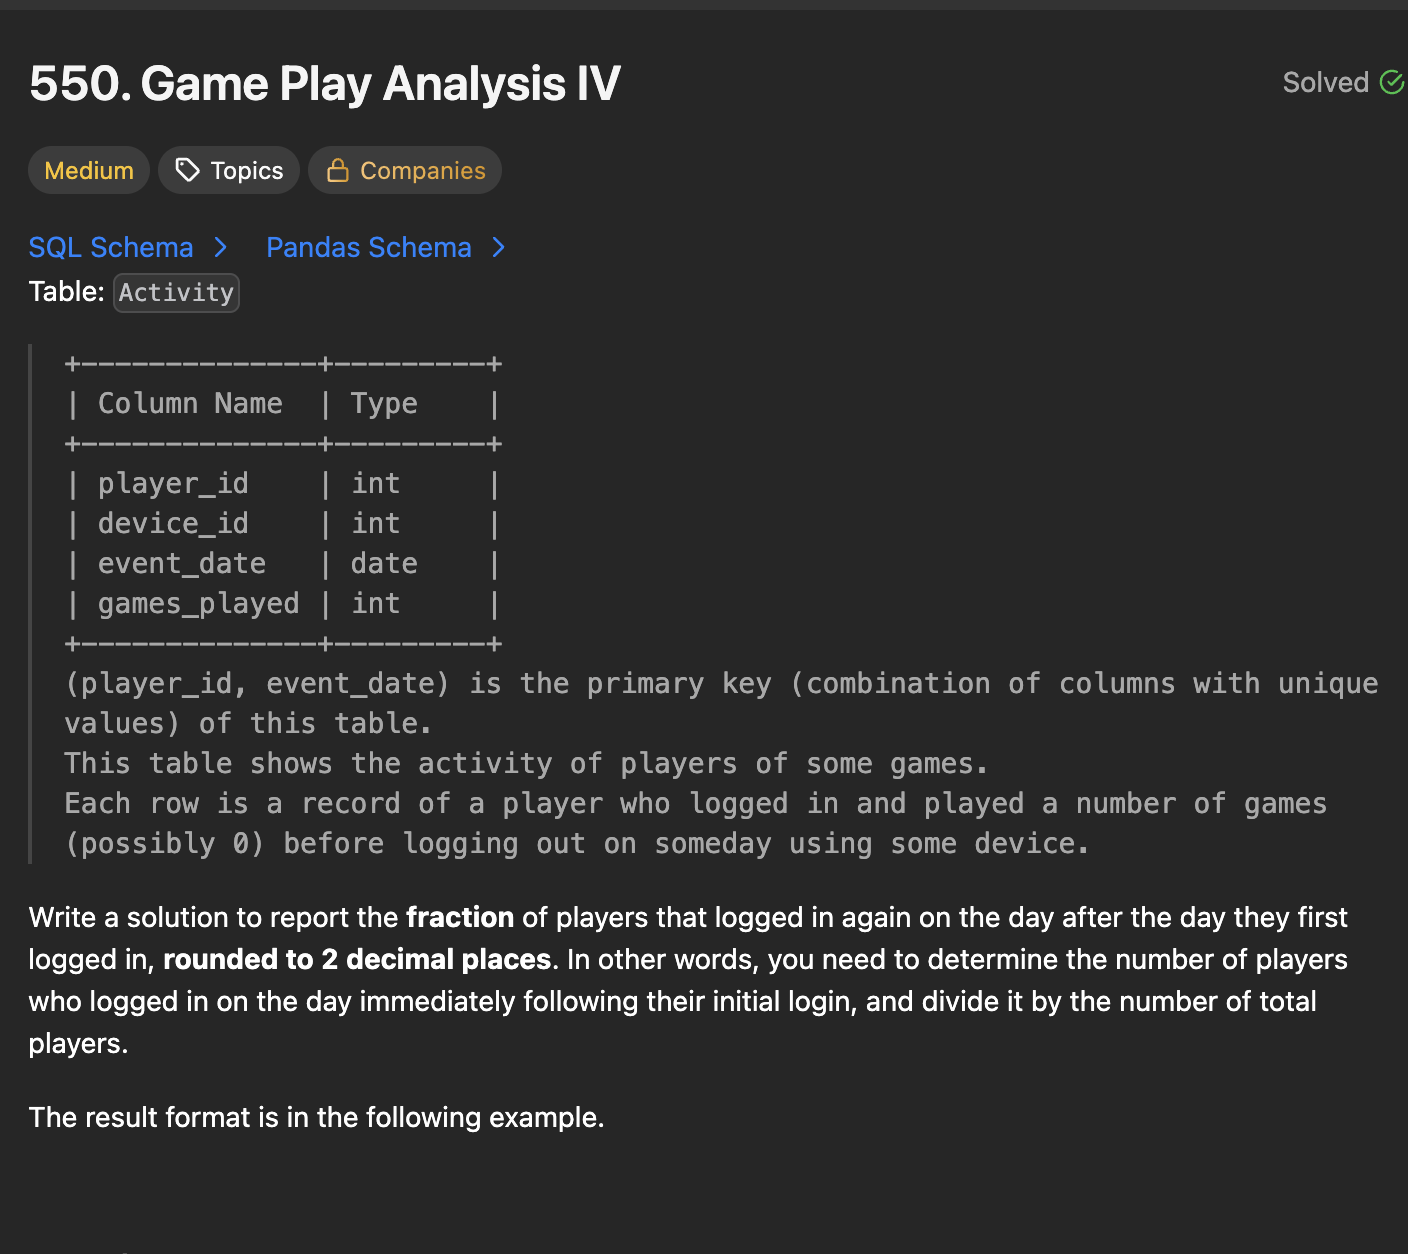Click the Column Name header in schema
This screenshot has width=1408, height=1254.
click(x=190, y=403)
